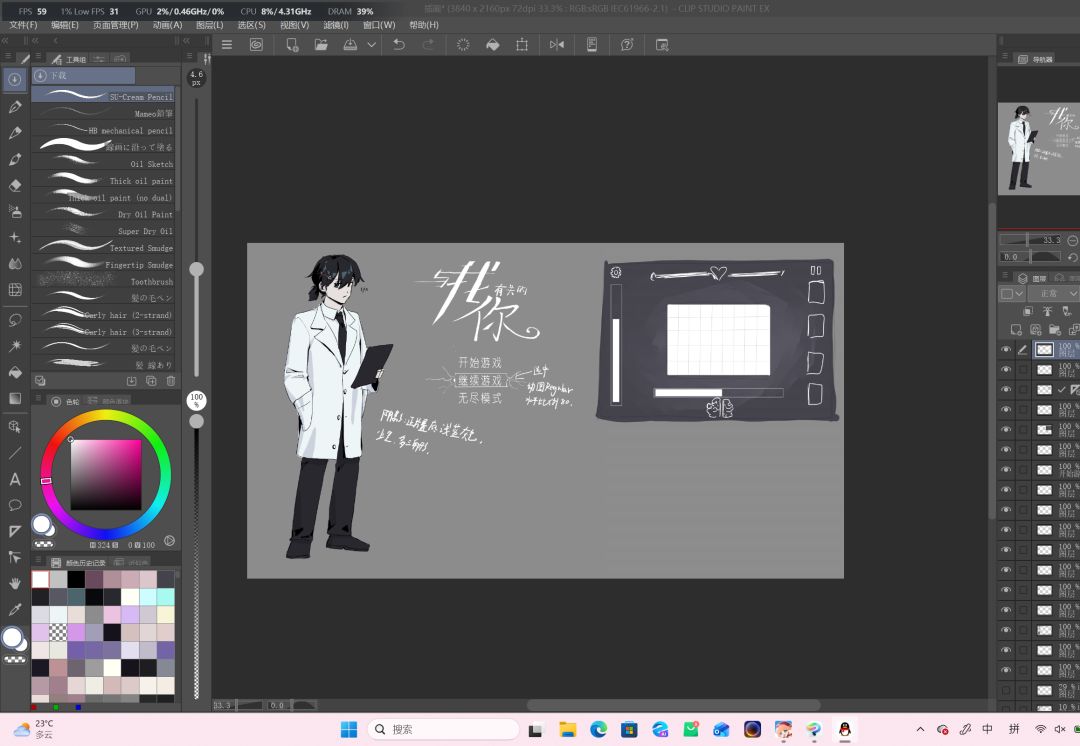Image resolution: width=1080 pixels, height=746 pixels.
Task: Switch to the 颜色历史记录 tab
Action: pos(81,563)
